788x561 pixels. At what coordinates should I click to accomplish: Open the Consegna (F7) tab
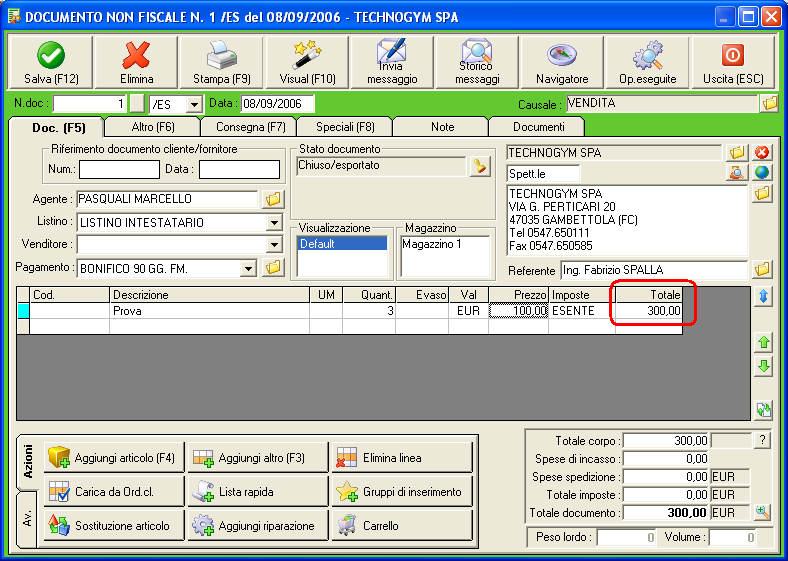point(250,127)
